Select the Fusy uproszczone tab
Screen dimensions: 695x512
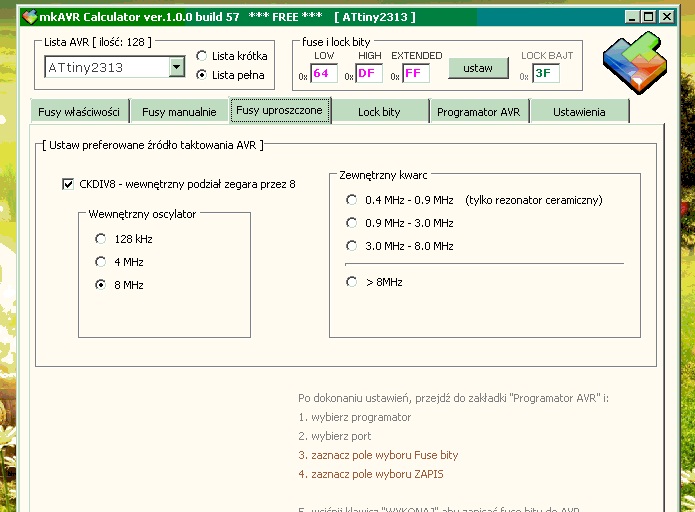tap(279, 110)
